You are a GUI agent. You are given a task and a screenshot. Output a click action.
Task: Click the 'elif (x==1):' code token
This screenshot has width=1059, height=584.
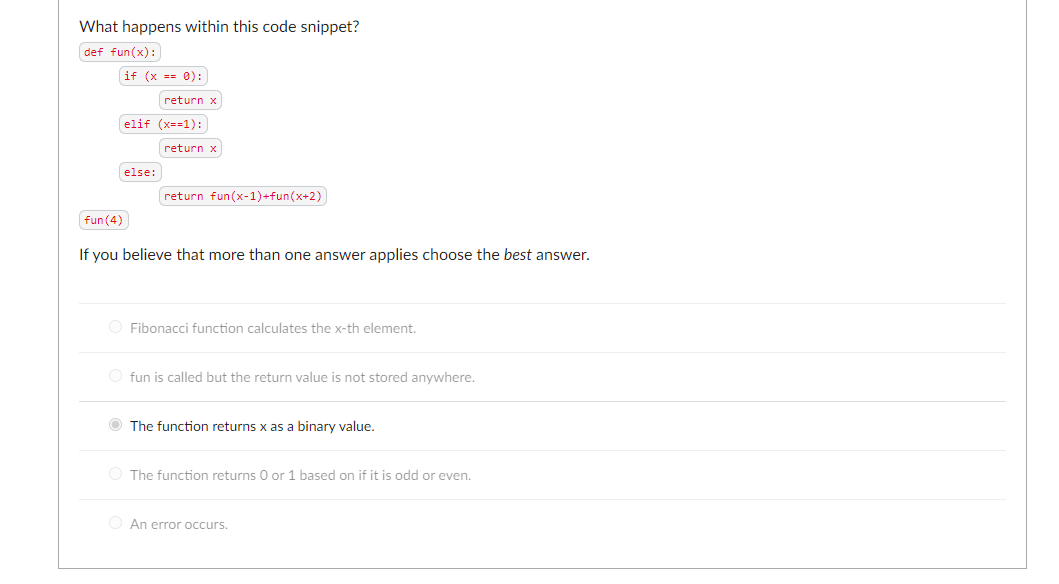tap(163, 123)
